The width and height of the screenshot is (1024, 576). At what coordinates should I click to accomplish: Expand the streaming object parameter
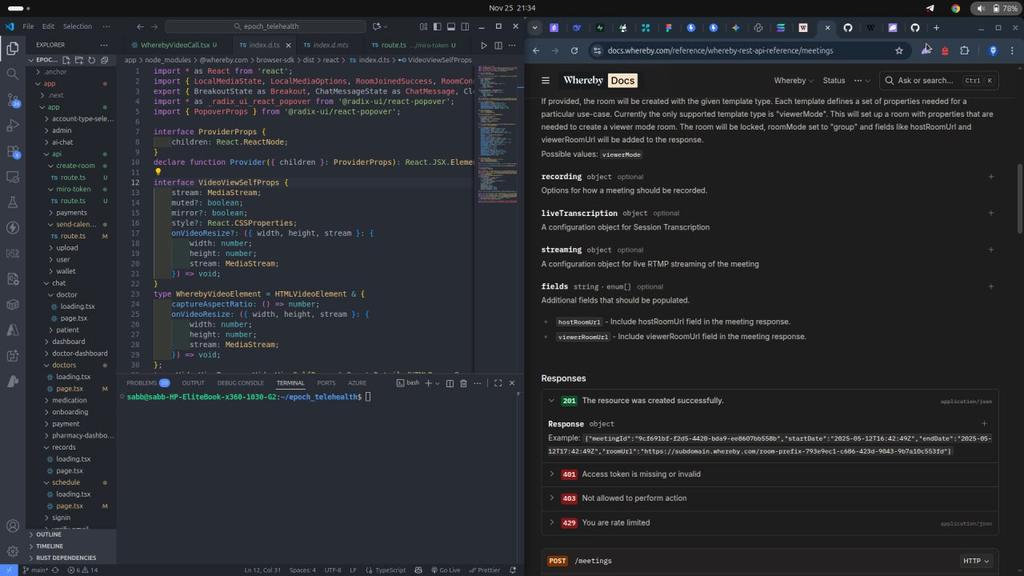coord(991,249)
